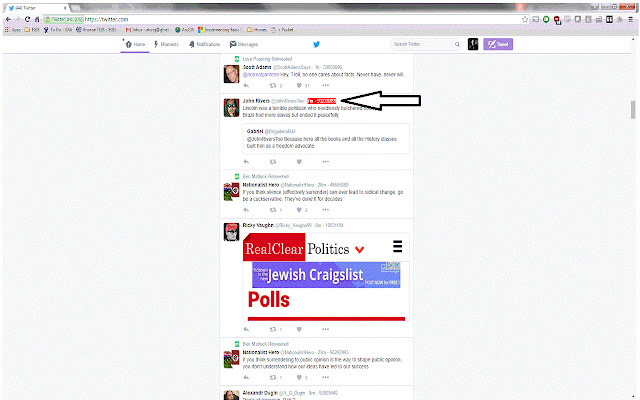The image size is (640, 400).
Task: Open more options on Scott Adams tweet
Action: (x=325, y=85)
